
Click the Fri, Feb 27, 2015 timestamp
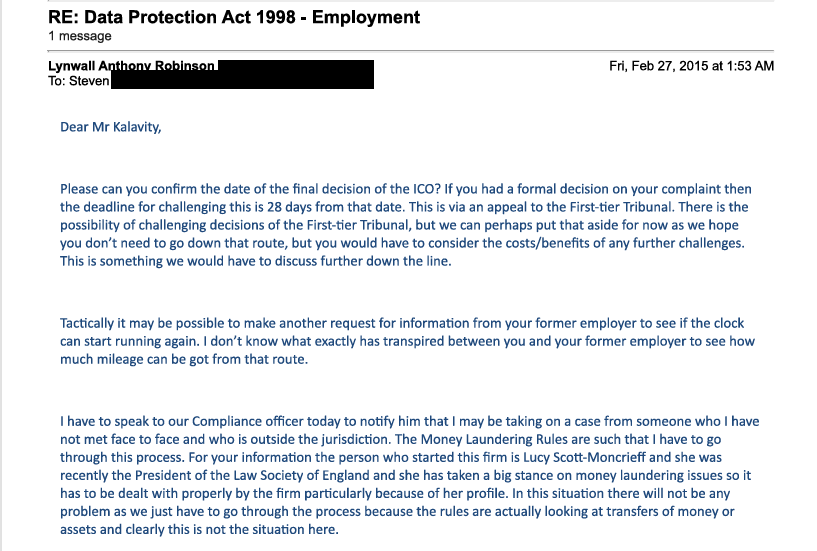pos(691,66)
